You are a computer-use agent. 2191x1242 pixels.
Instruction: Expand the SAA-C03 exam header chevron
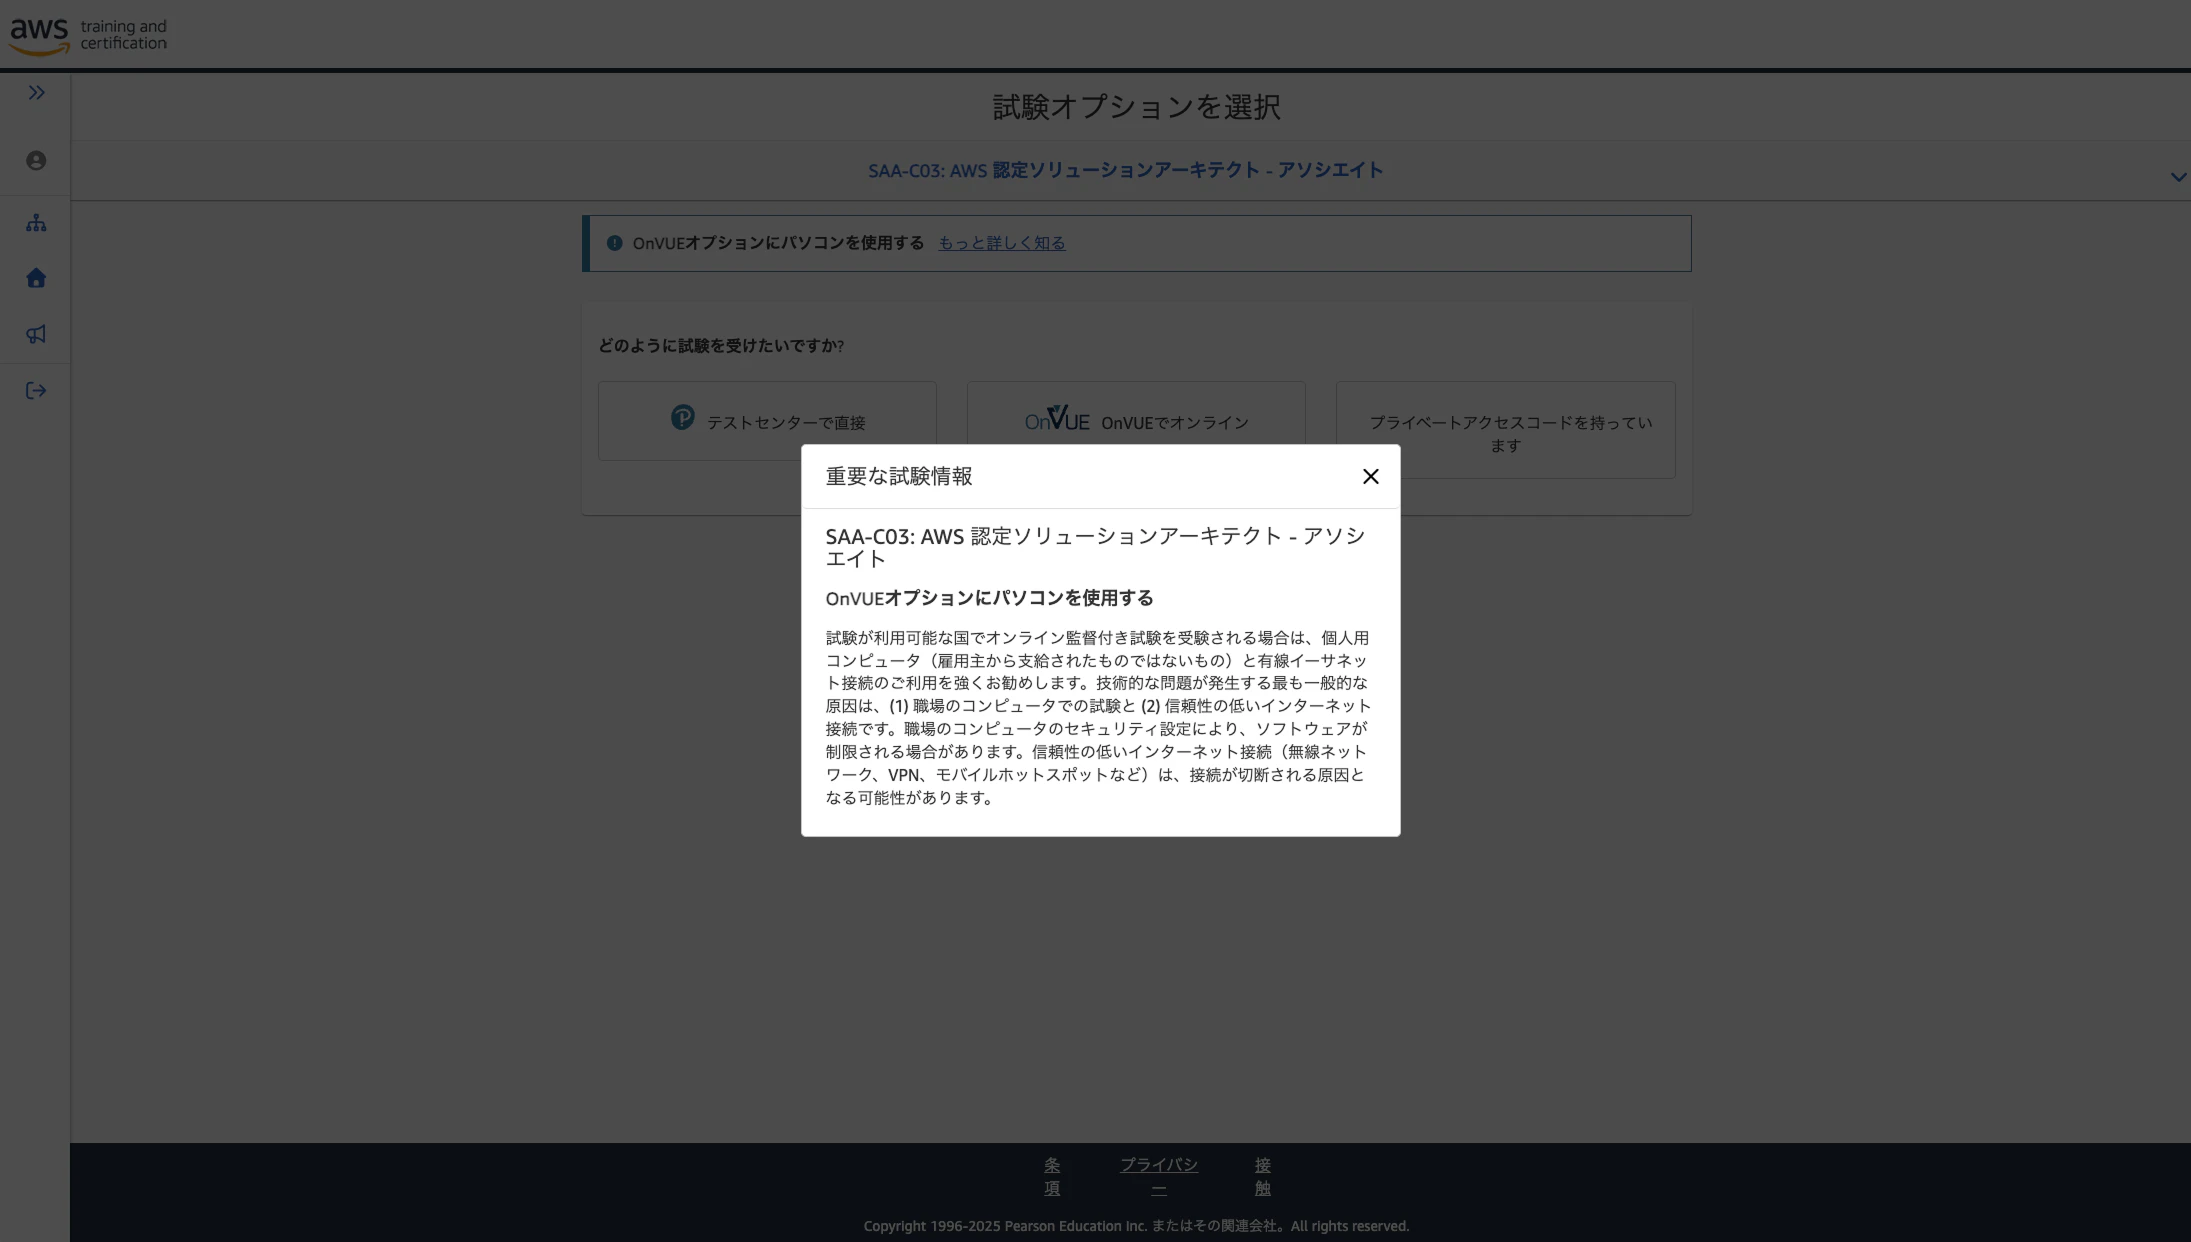pos(2177,177)
